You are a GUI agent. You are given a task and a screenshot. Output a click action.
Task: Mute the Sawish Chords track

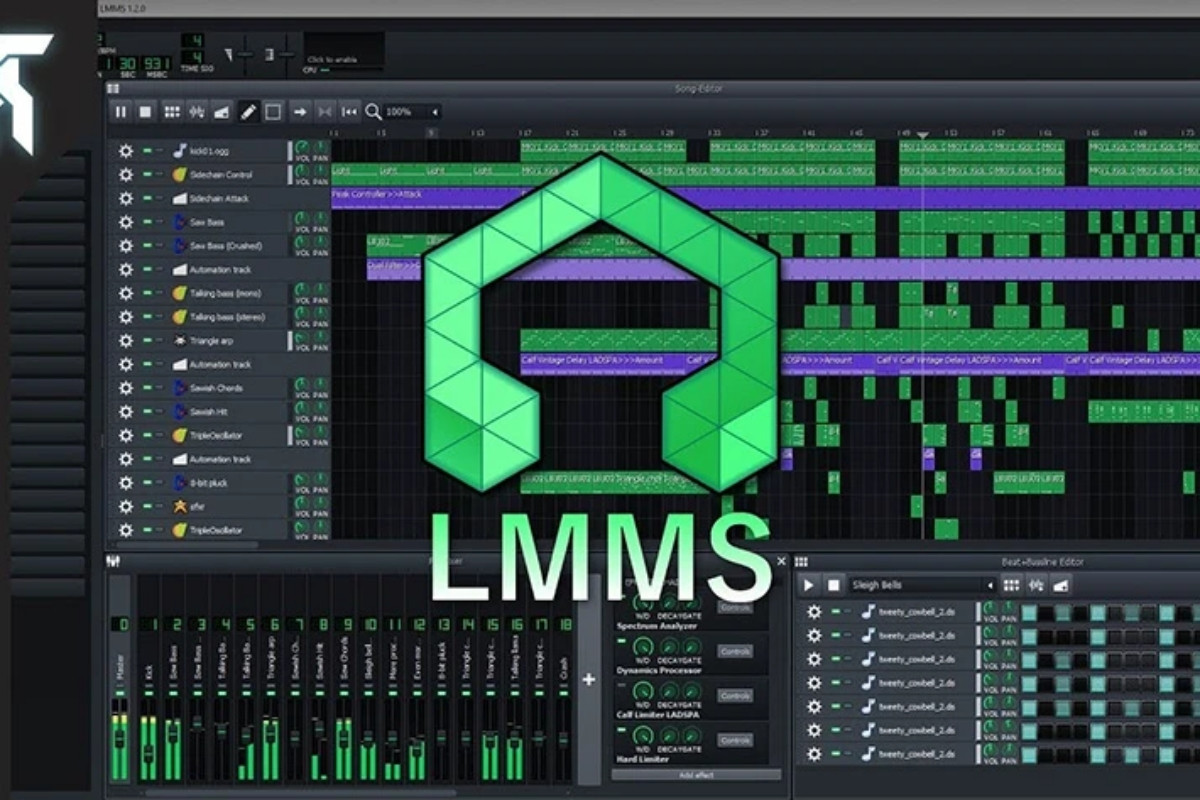coord(147,388)
